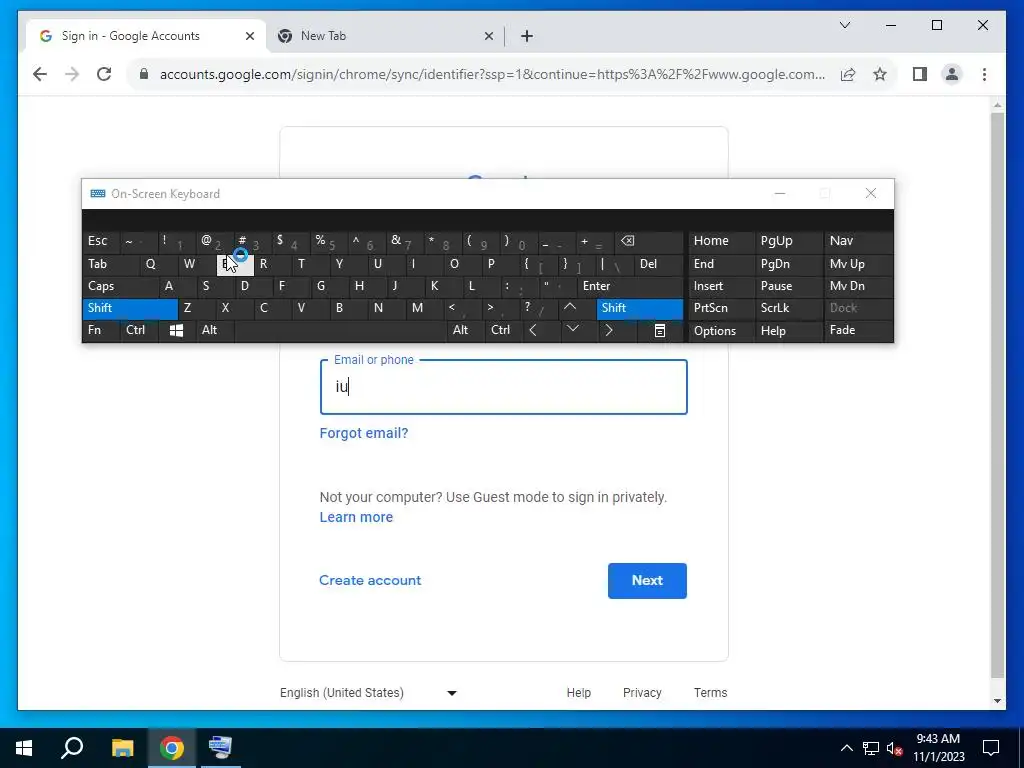This screenshot has height=768, width=1024.
Task: Open the Chrome tab search chevron
Action: pos(844,25)
